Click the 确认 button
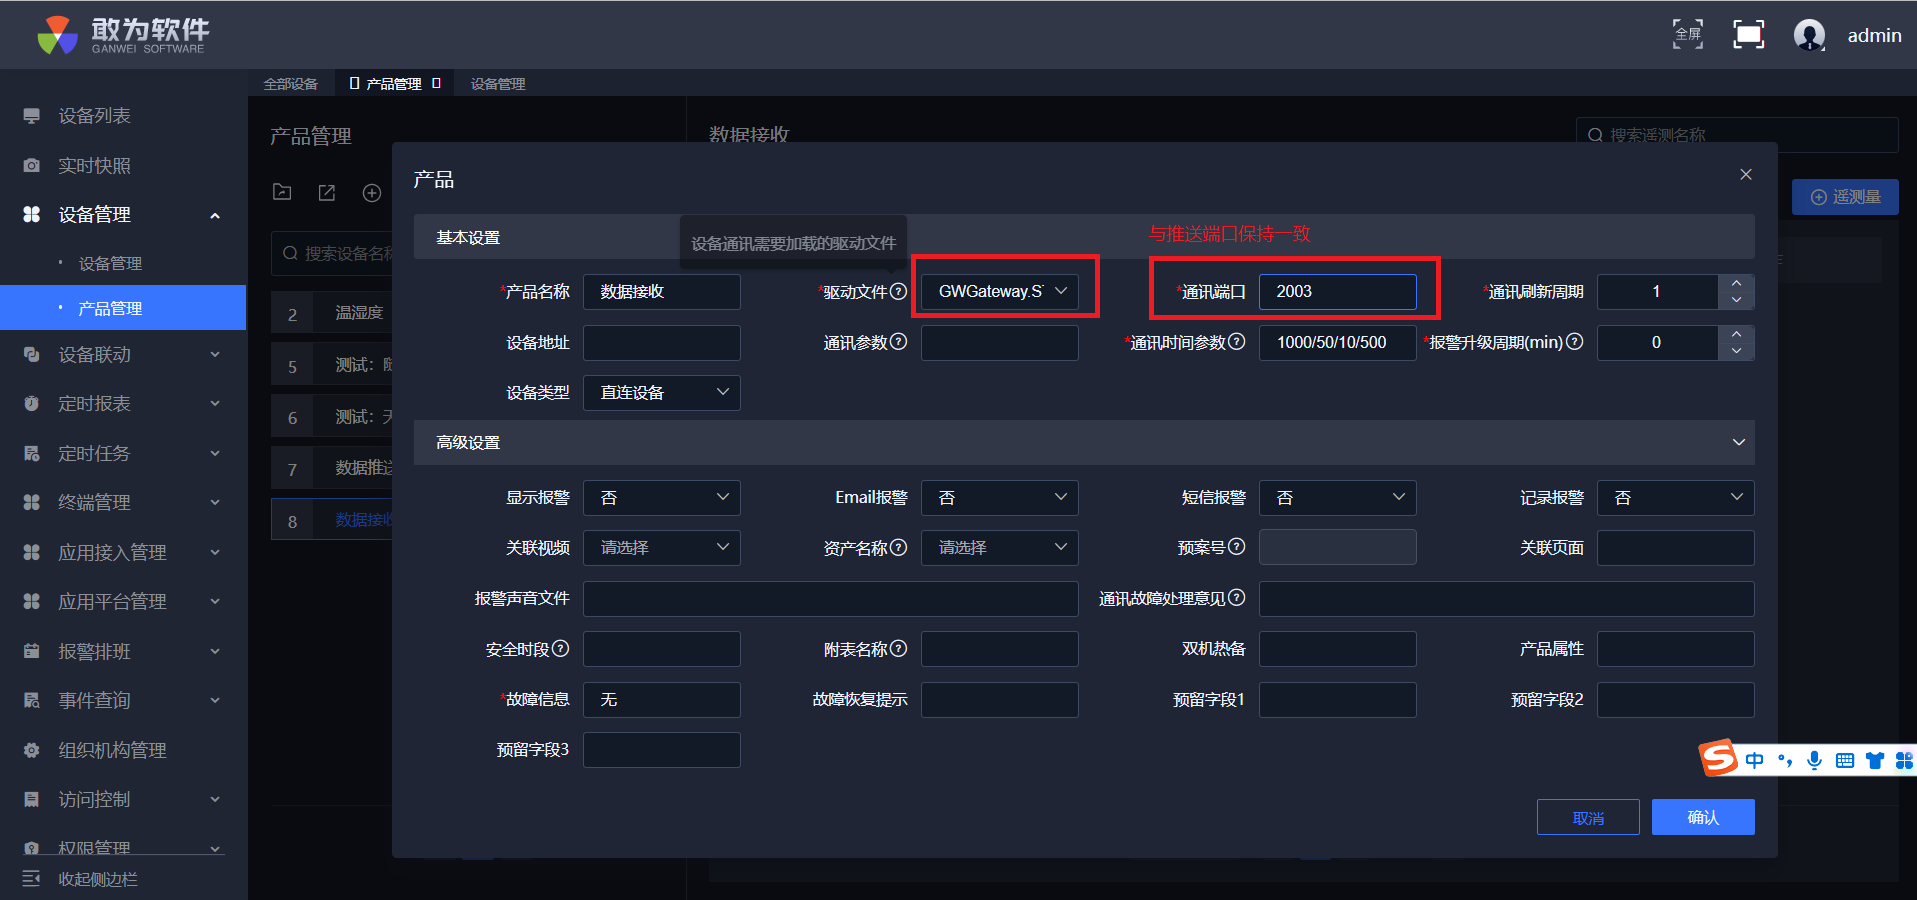 click(x=1703, y=817)
